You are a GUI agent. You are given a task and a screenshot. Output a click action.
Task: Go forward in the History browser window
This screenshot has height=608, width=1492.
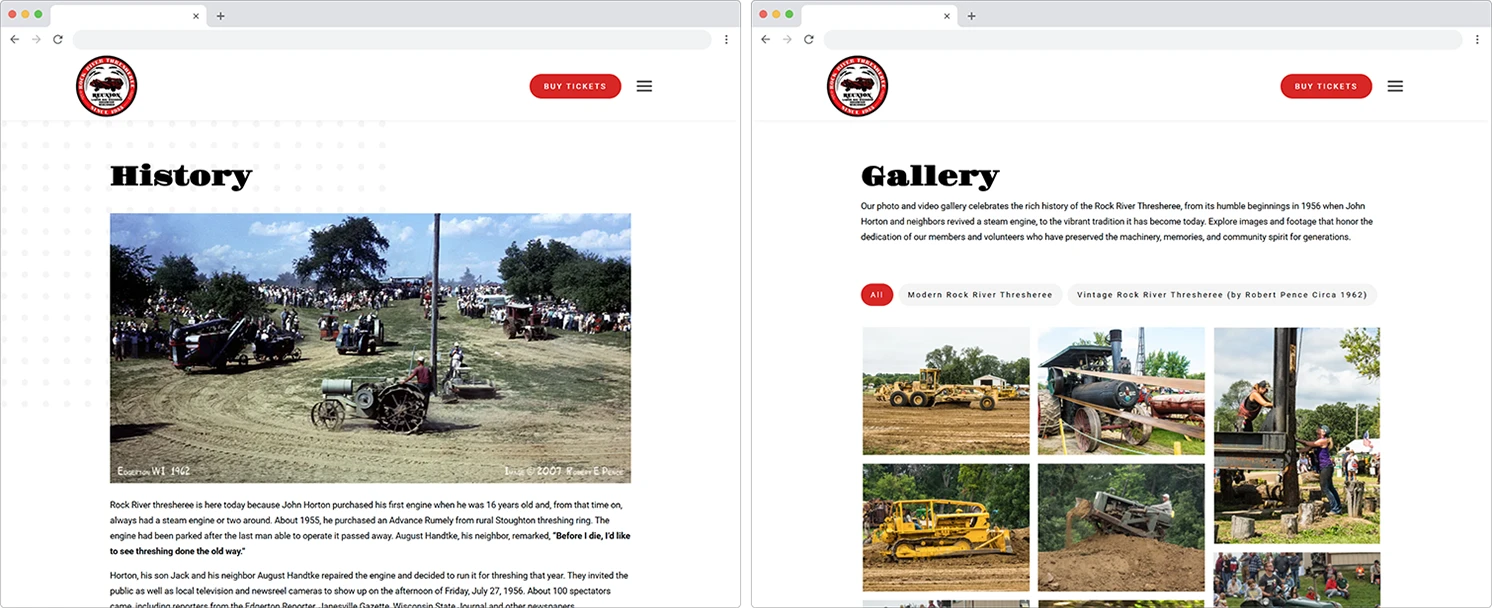pyautogui.click(x=35, y=39)
